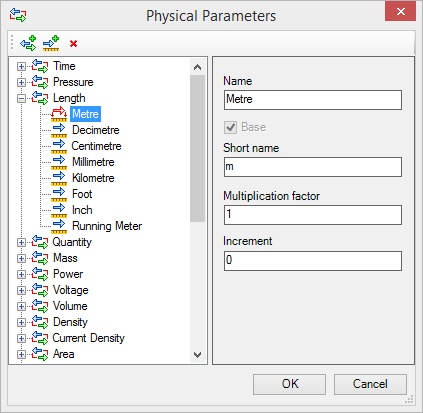Expand the Current Density node
Viewport: 423px width, 413px height.
(21, 338)
